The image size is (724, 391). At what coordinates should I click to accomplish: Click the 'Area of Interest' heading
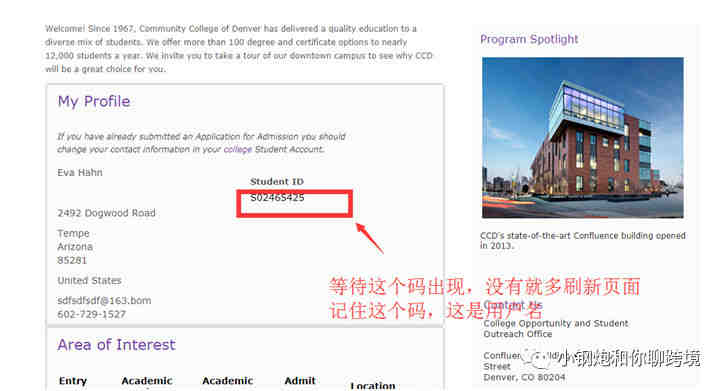point(116,344)
